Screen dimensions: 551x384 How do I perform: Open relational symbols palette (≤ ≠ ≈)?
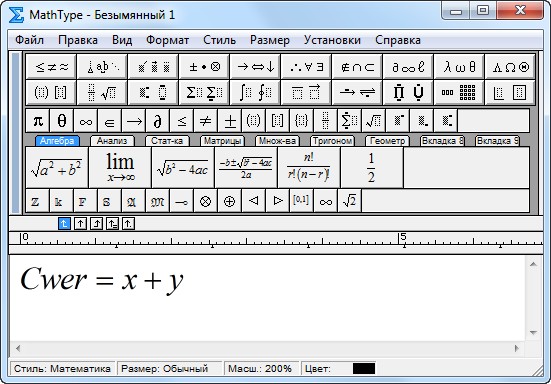coord(51,66)
